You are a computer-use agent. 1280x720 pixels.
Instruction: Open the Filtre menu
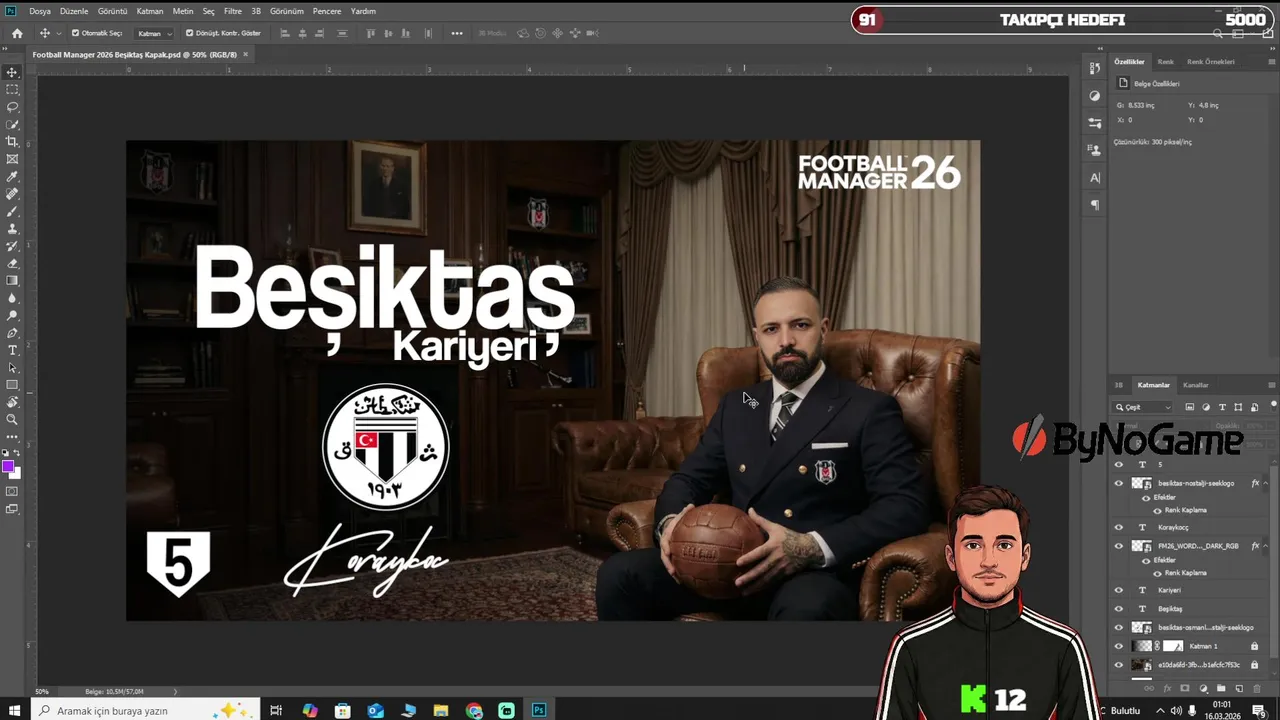233,11
